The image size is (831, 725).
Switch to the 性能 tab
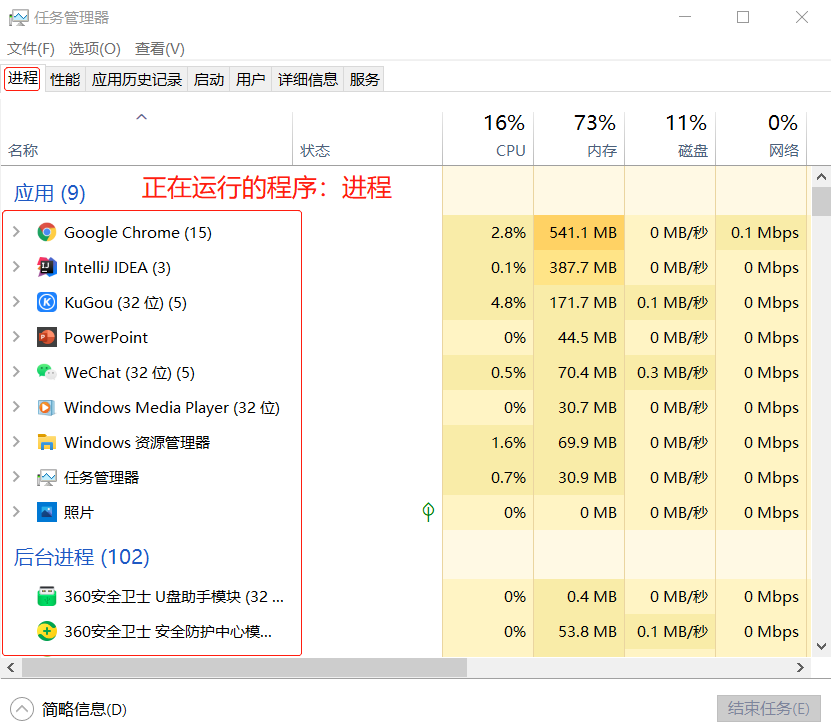[x=65, y=79]
